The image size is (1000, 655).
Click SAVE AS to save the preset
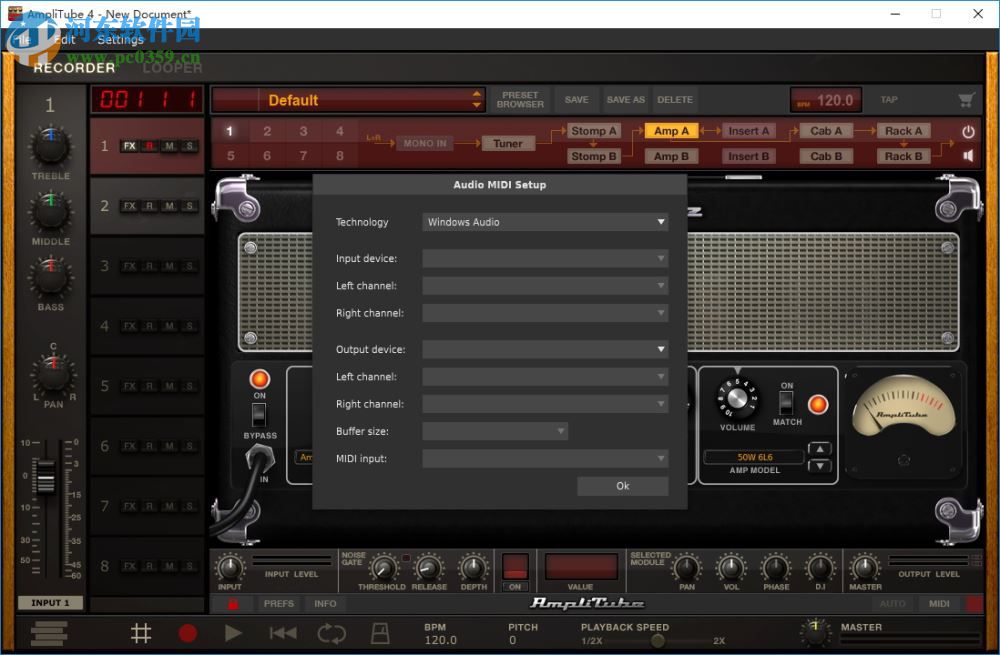tap(625, 100)
